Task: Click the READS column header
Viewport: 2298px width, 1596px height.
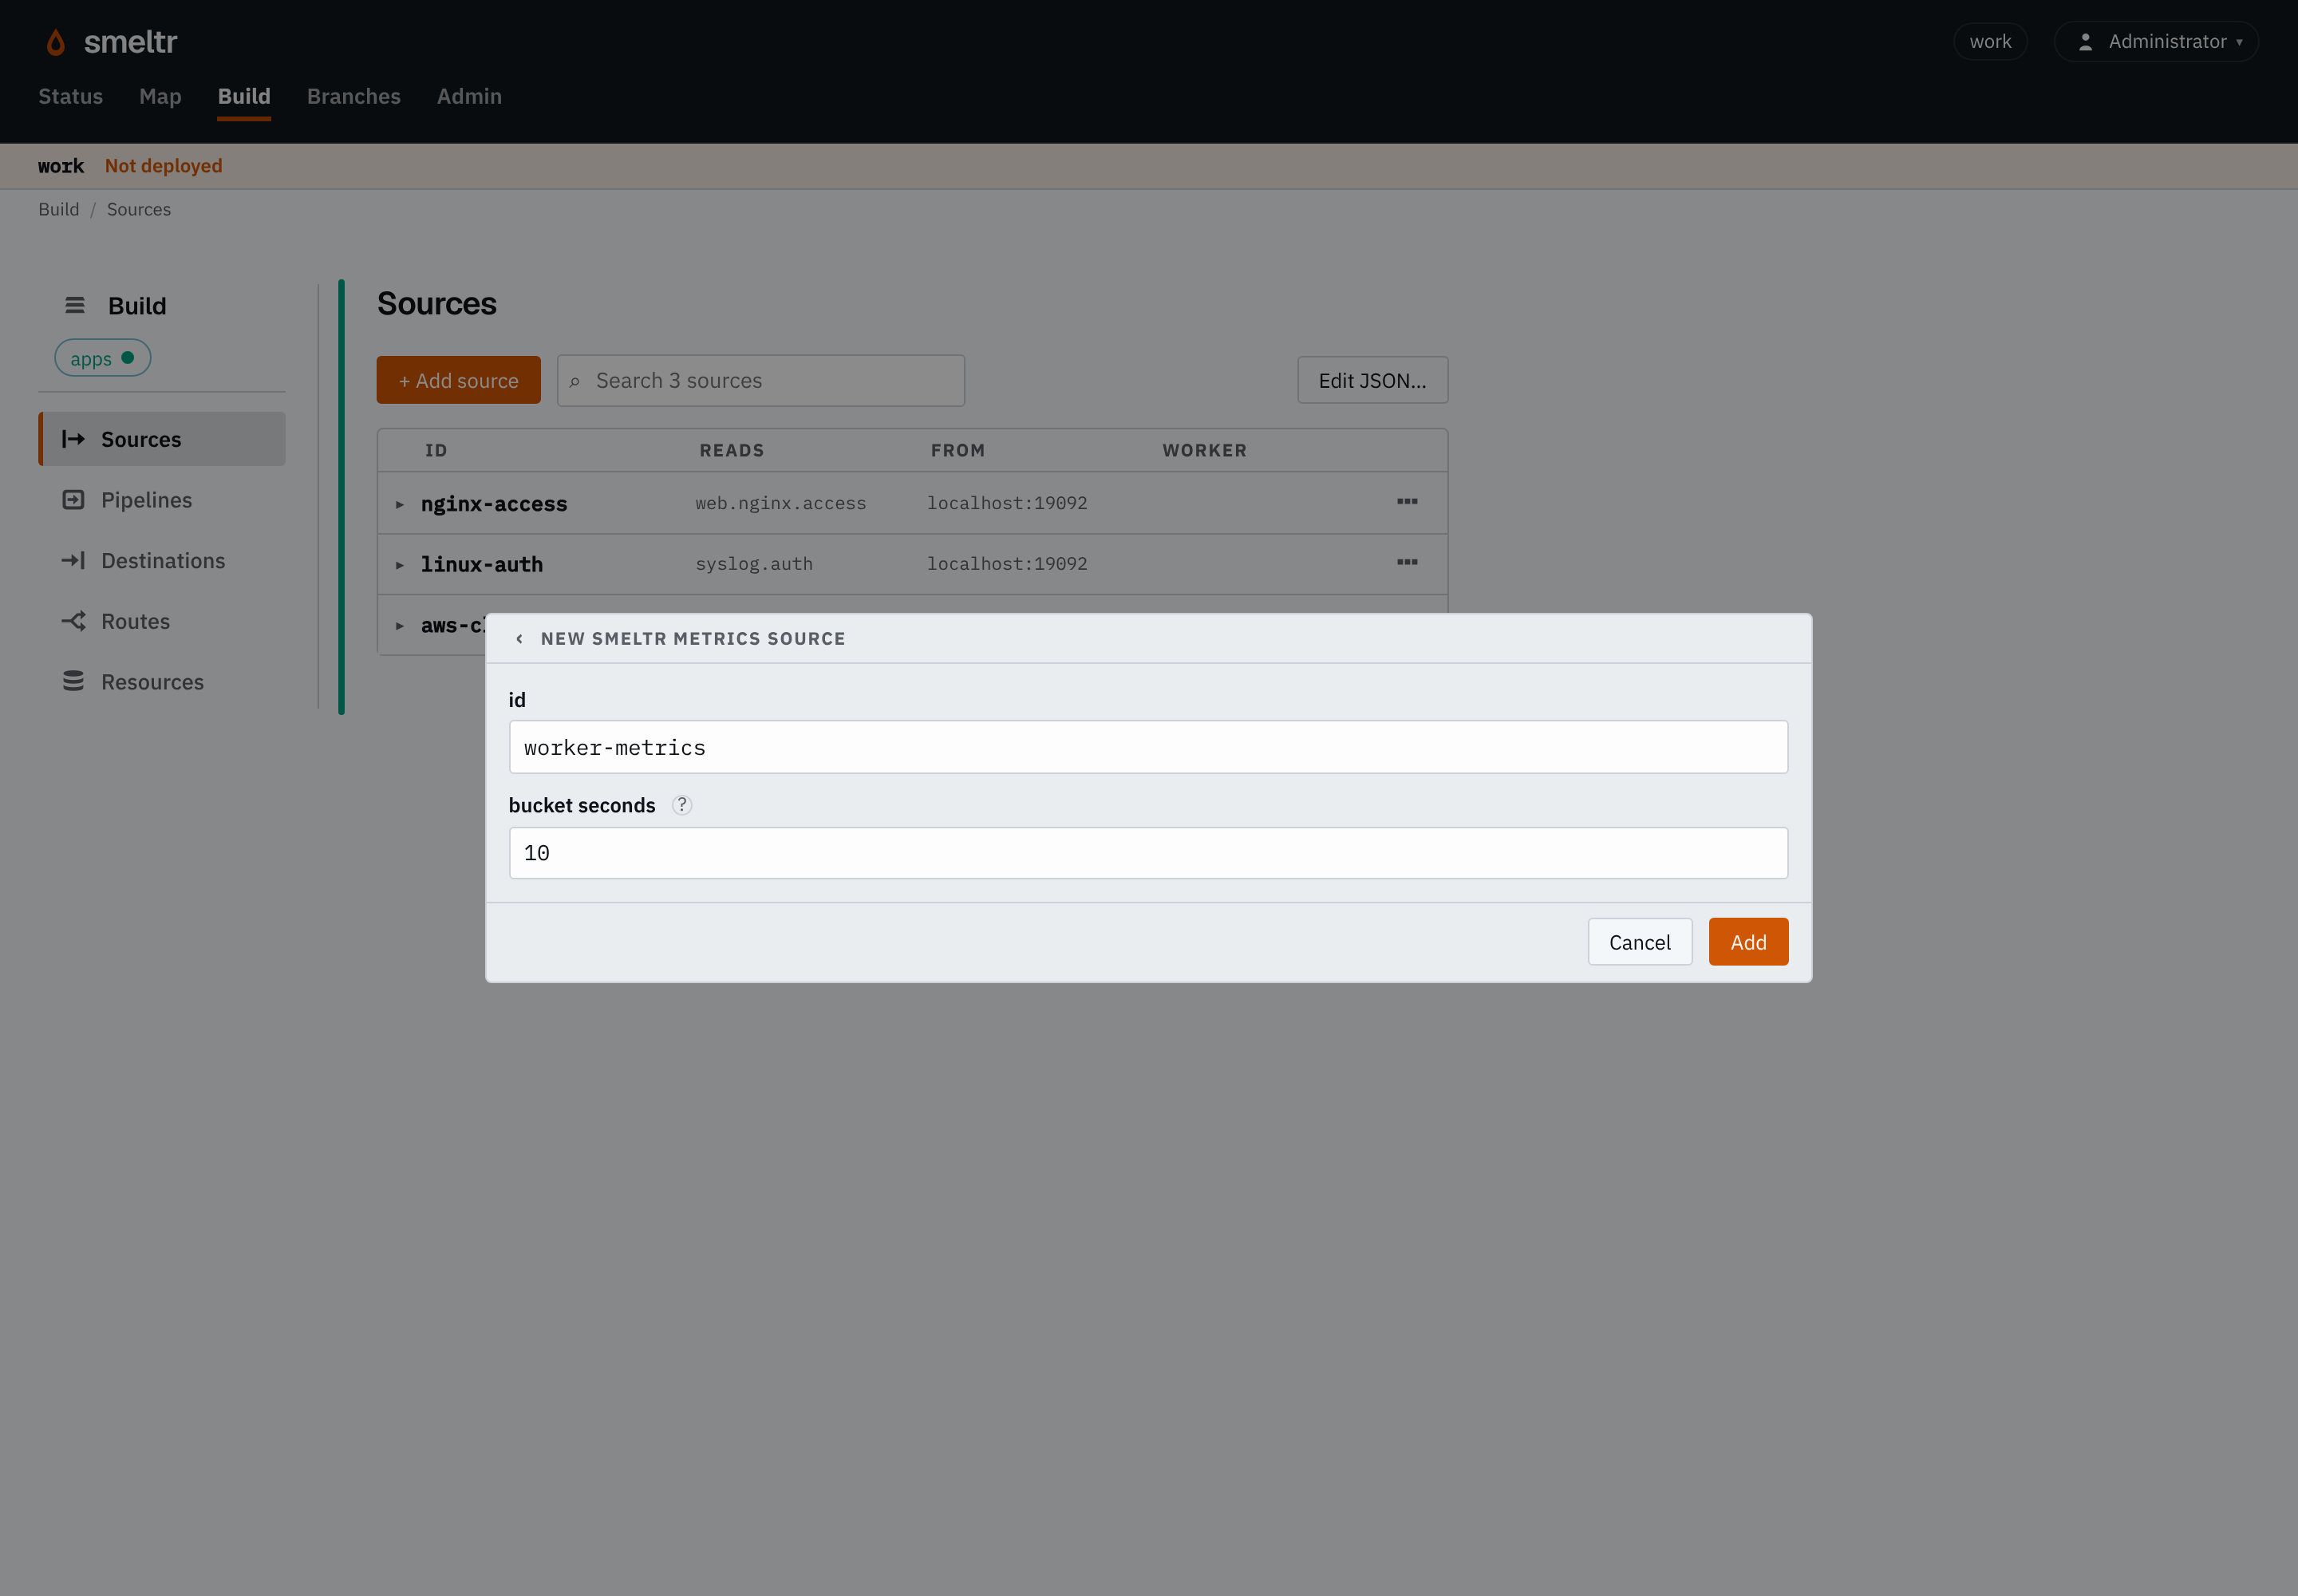Action: point(732,451)
